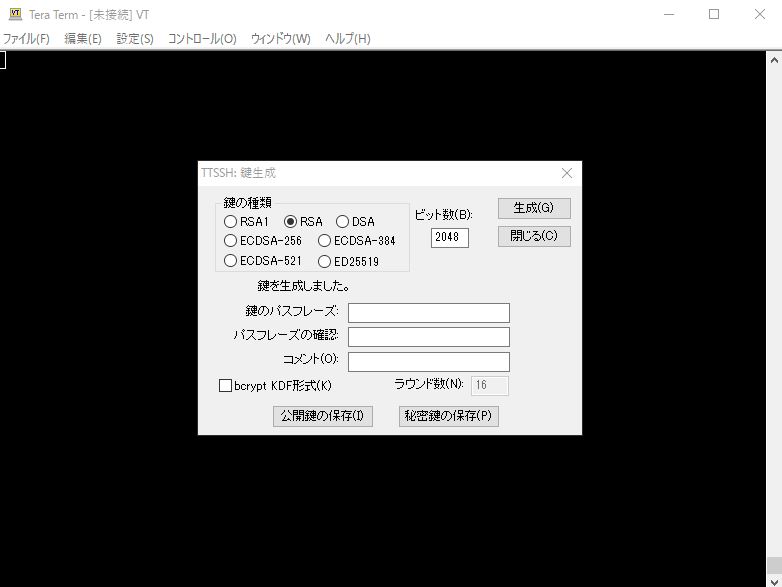Click the ラウンド数 rounds field

point(490,386)
